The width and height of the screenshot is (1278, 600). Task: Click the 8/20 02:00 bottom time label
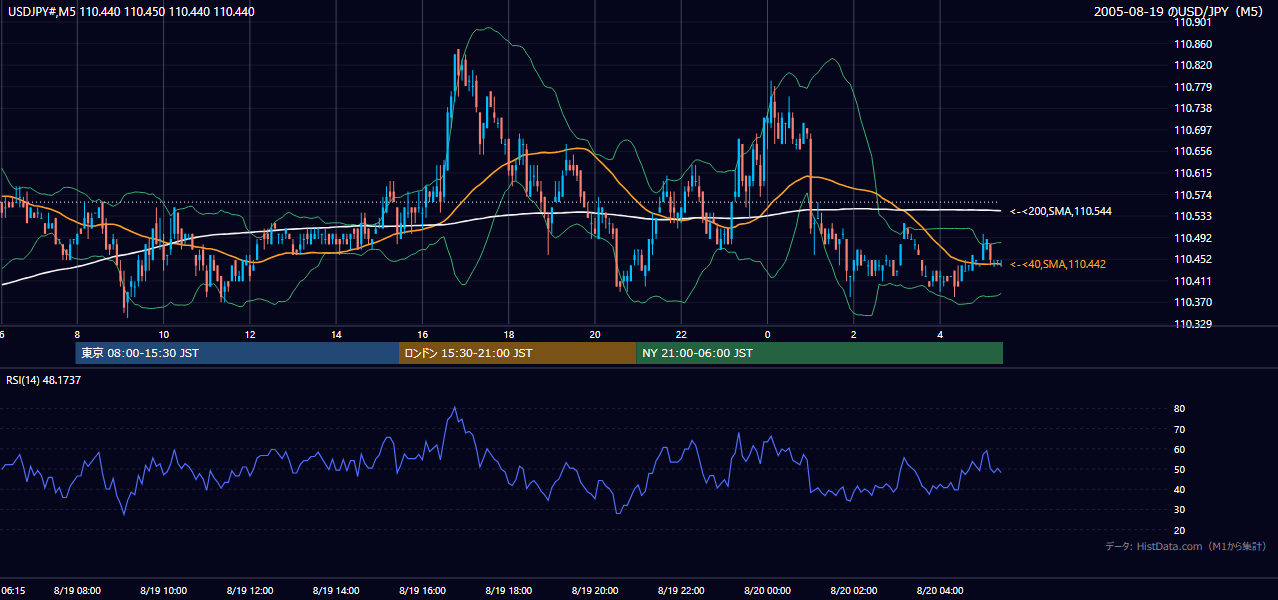coord(854,591)
